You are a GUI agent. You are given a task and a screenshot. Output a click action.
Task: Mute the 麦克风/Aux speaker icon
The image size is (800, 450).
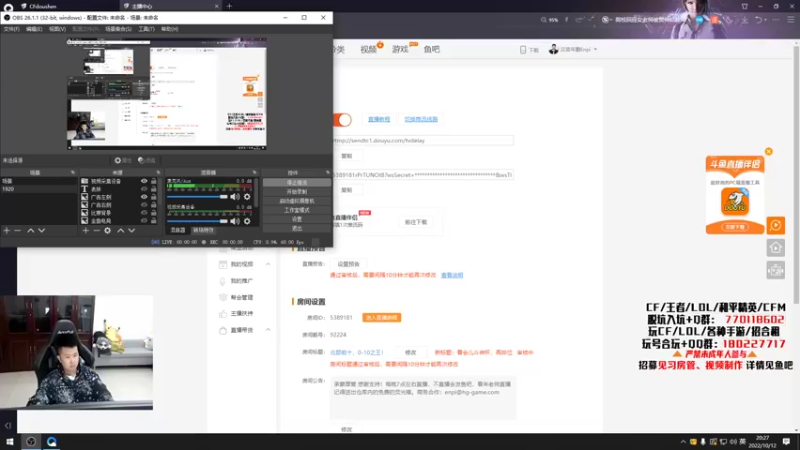click(235, 197)
